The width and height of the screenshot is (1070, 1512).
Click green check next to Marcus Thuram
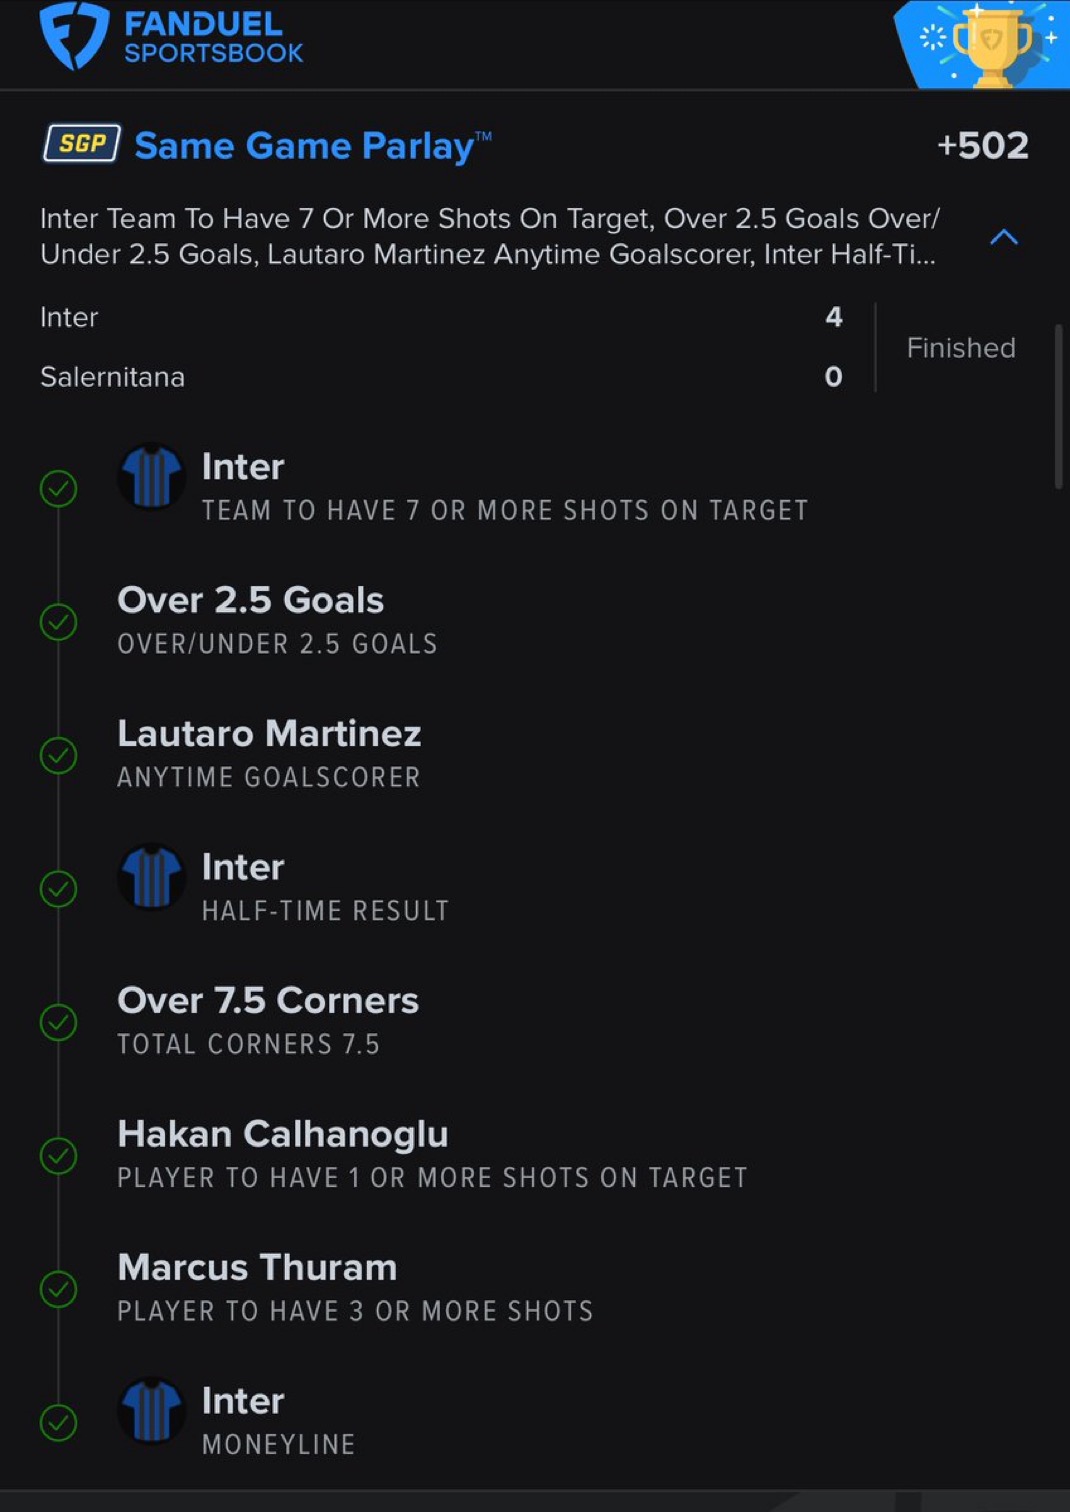click(58, 1289)
